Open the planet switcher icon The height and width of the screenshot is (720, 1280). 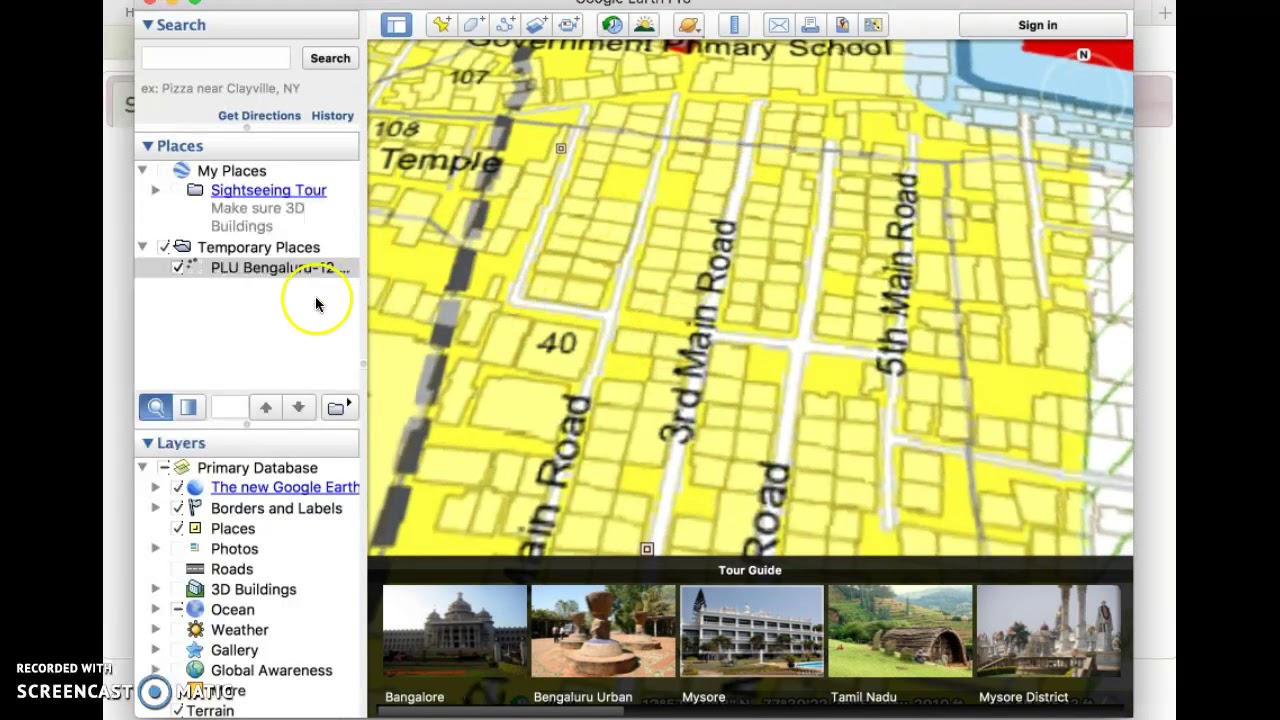point(687,25)
